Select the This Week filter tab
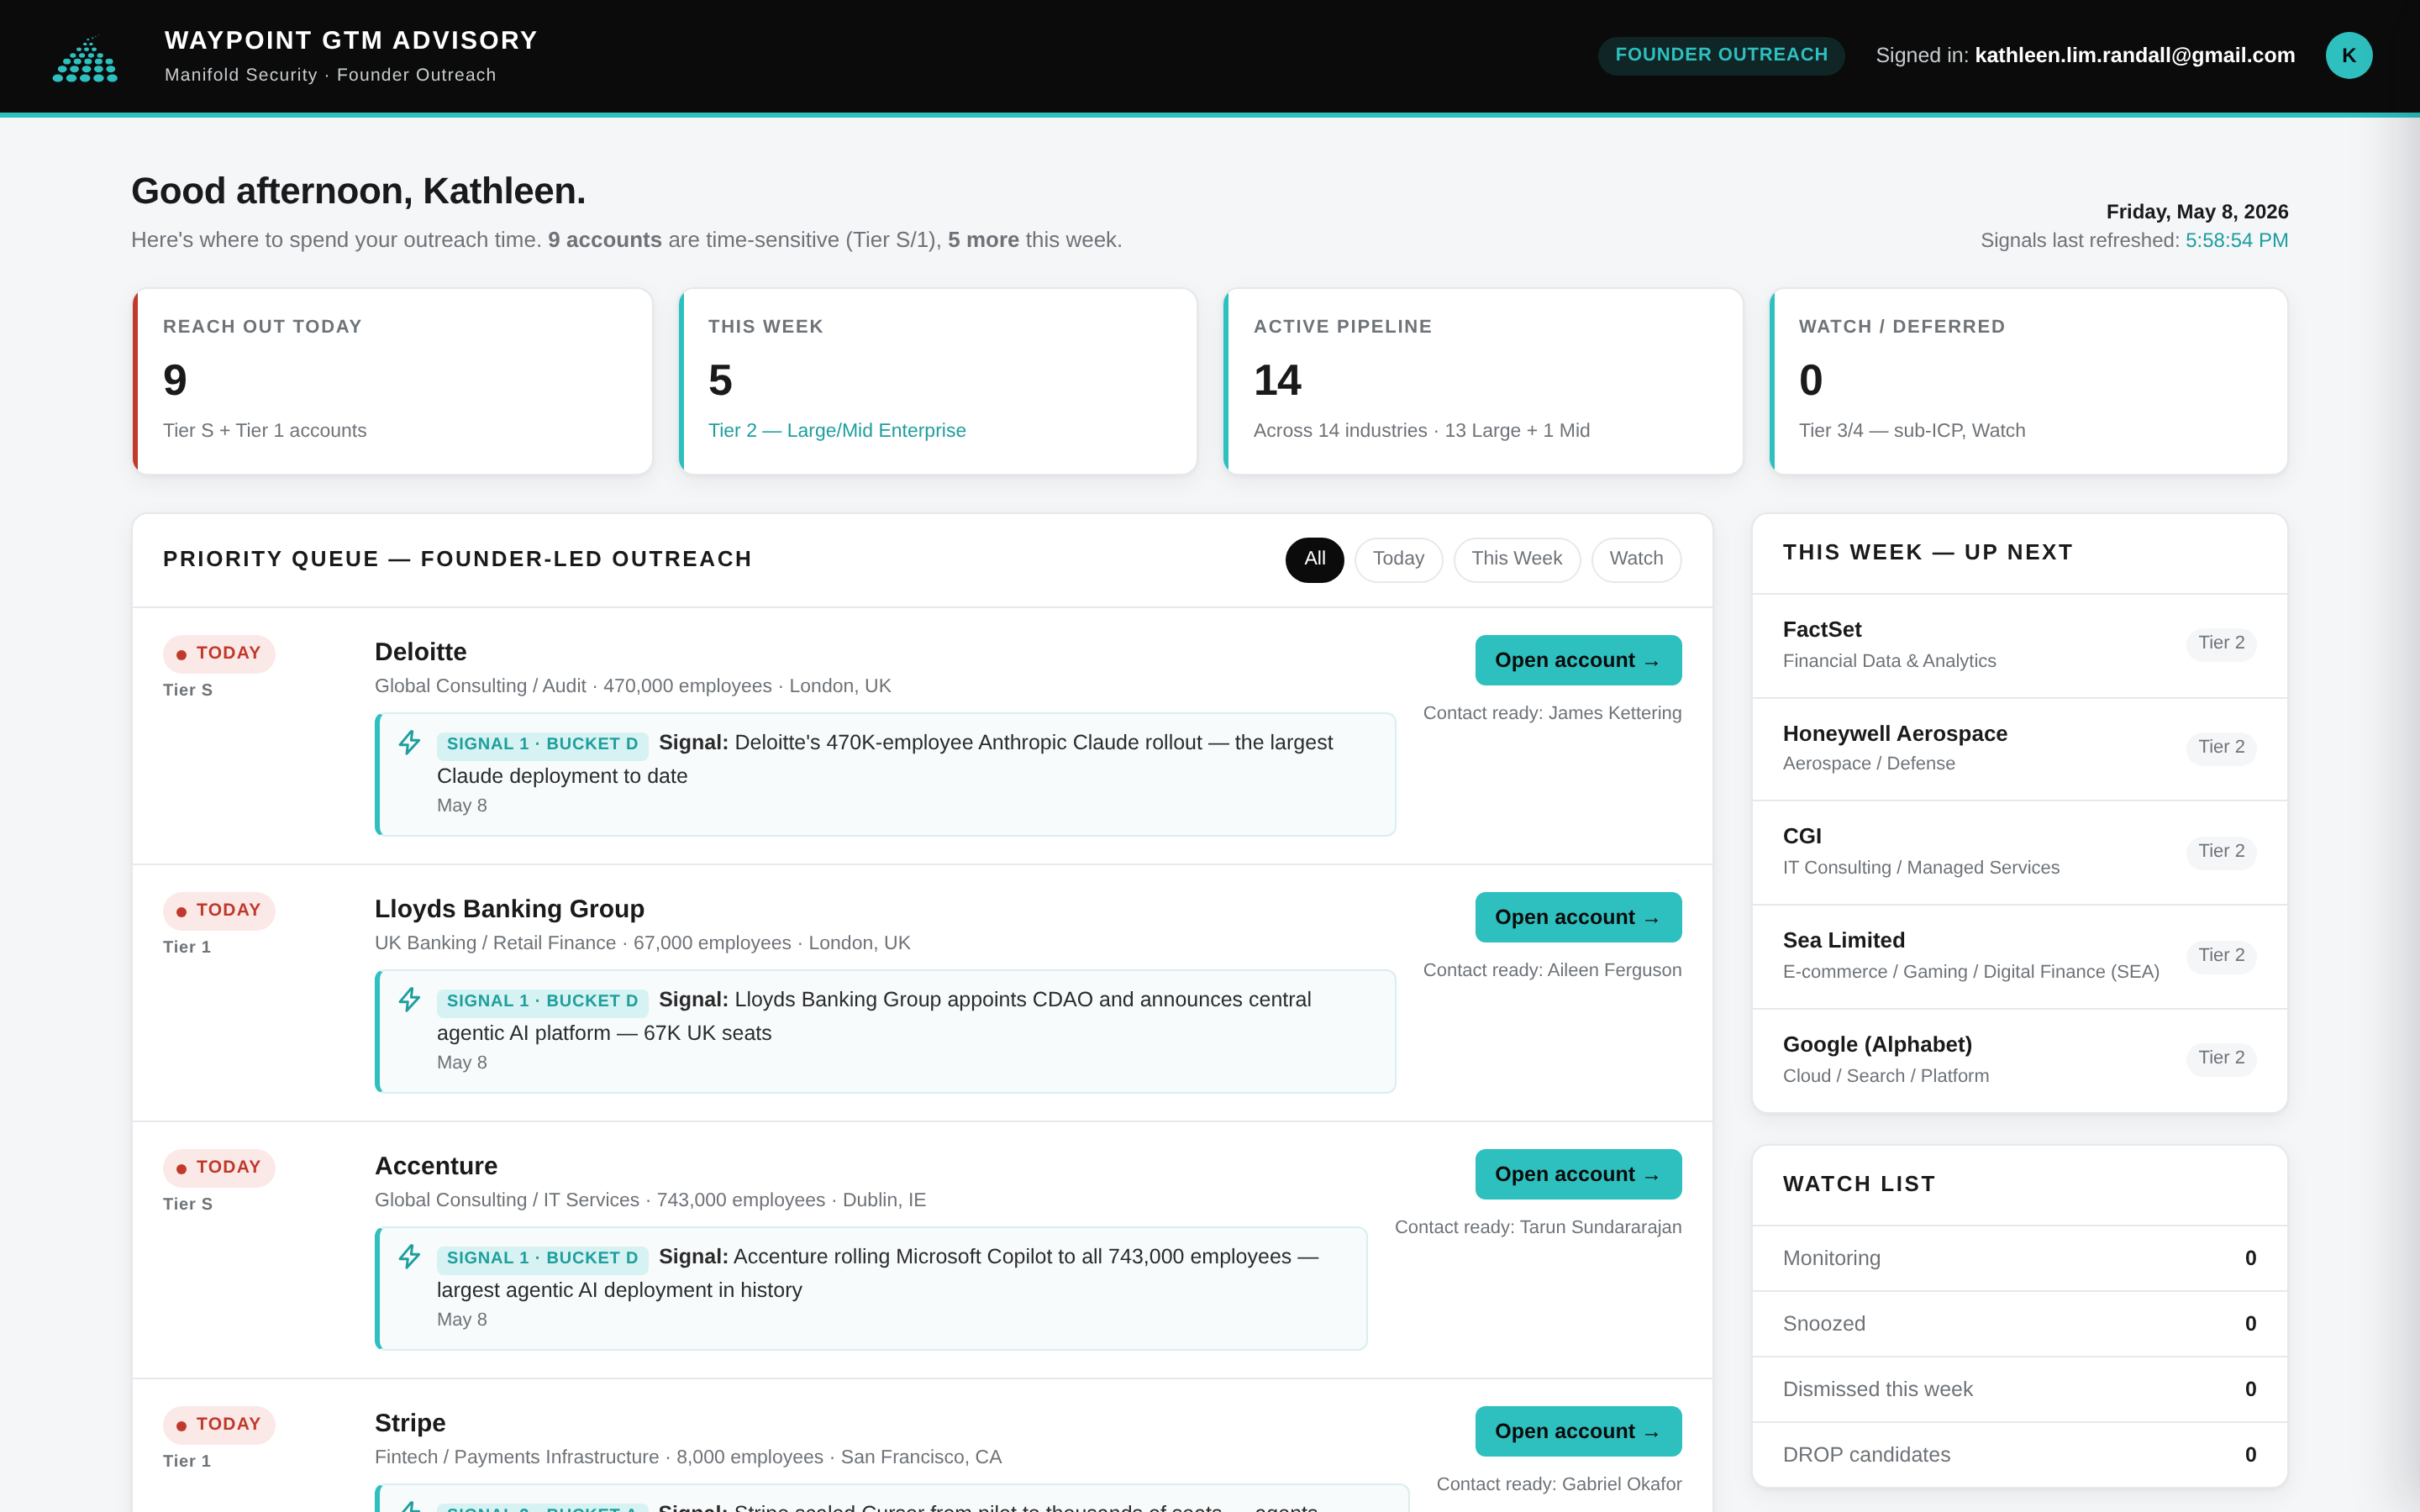Image resolution: width=2420 pixels, height=1512 pixels. click(1516, 559)
